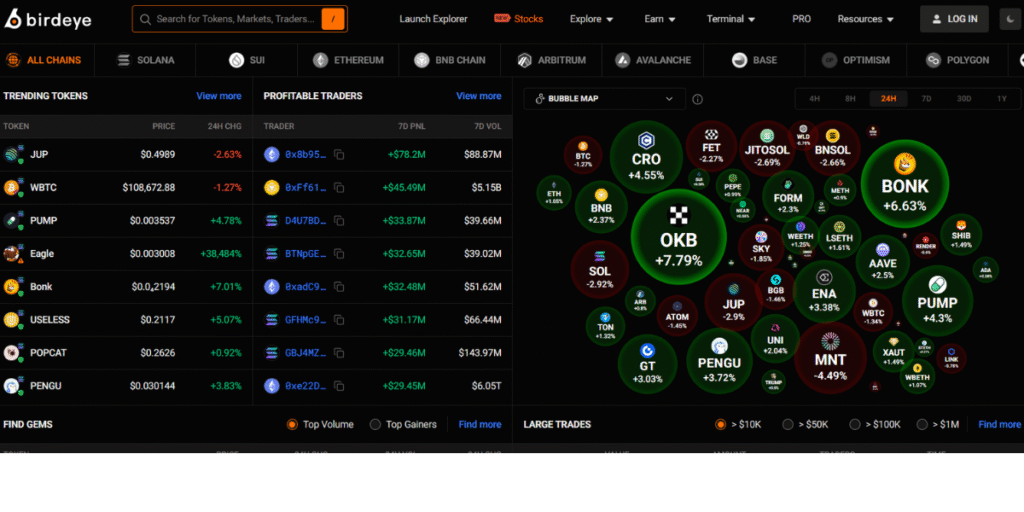Click the Birdeye logo icon

tap(14, 18)
